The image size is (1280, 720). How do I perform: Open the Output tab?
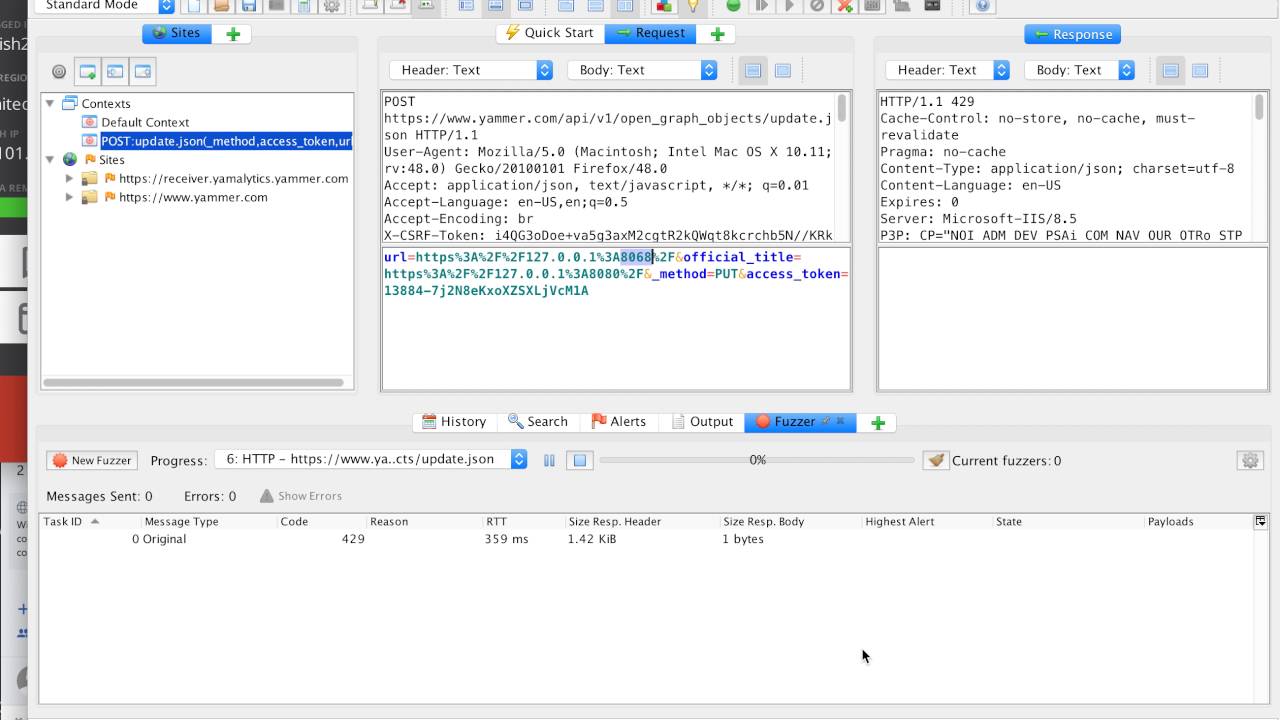click(x=702, y=422)
